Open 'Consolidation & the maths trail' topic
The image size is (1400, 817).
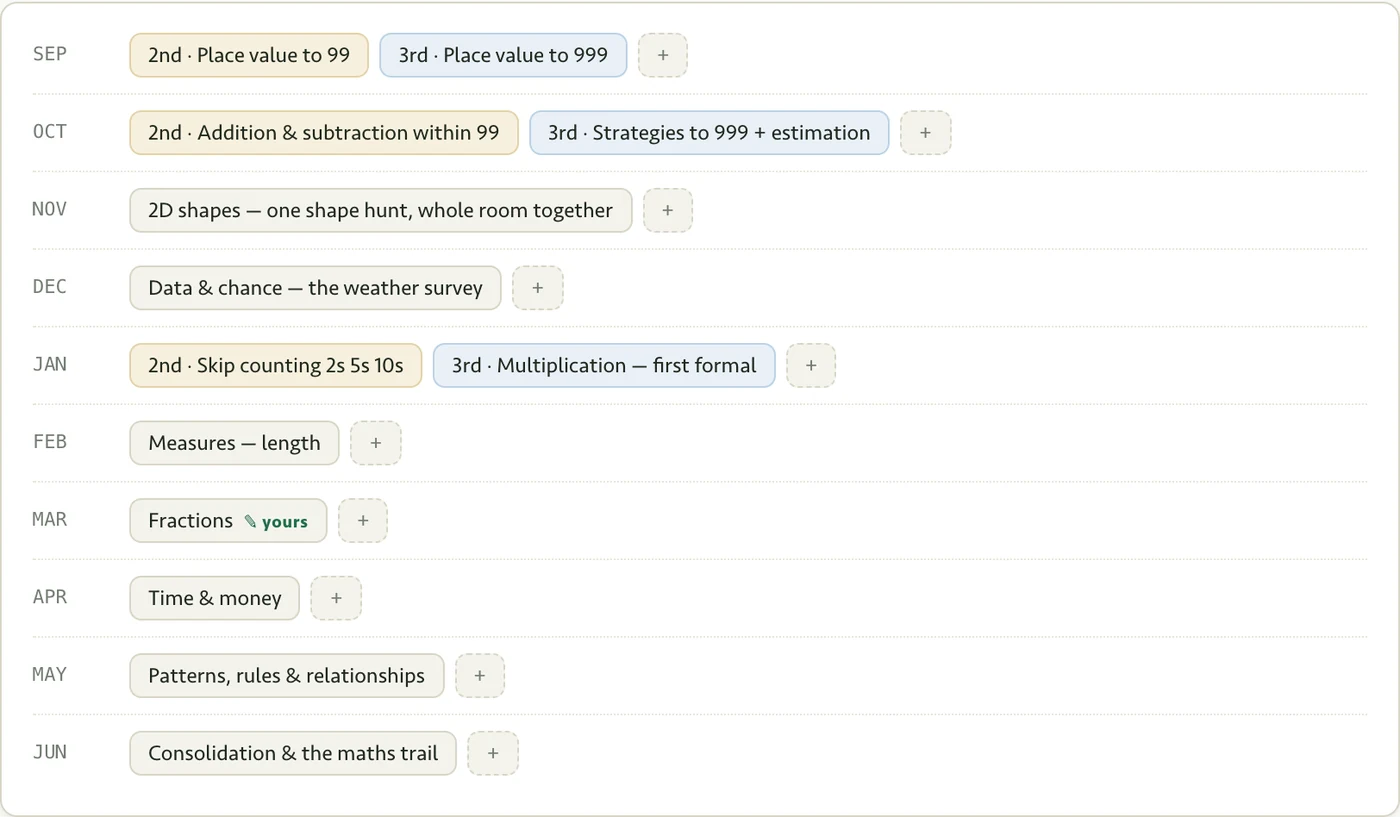pos(293,753)
